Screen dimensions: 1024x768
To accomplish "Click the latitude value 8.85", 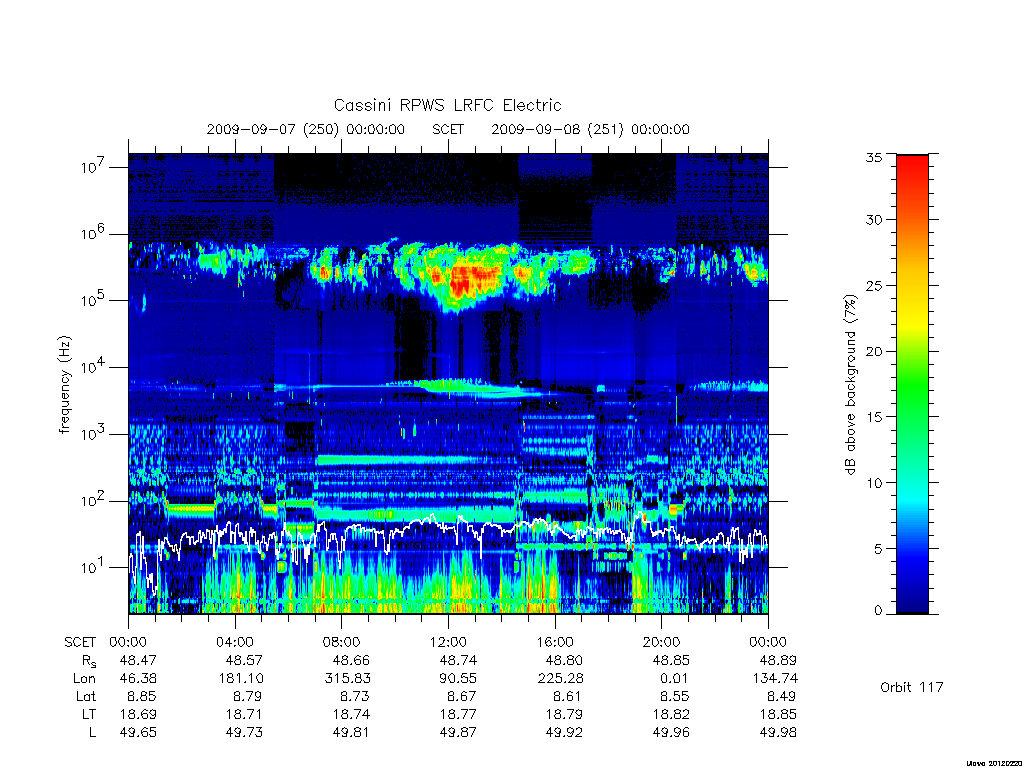I will pos(142,696).
